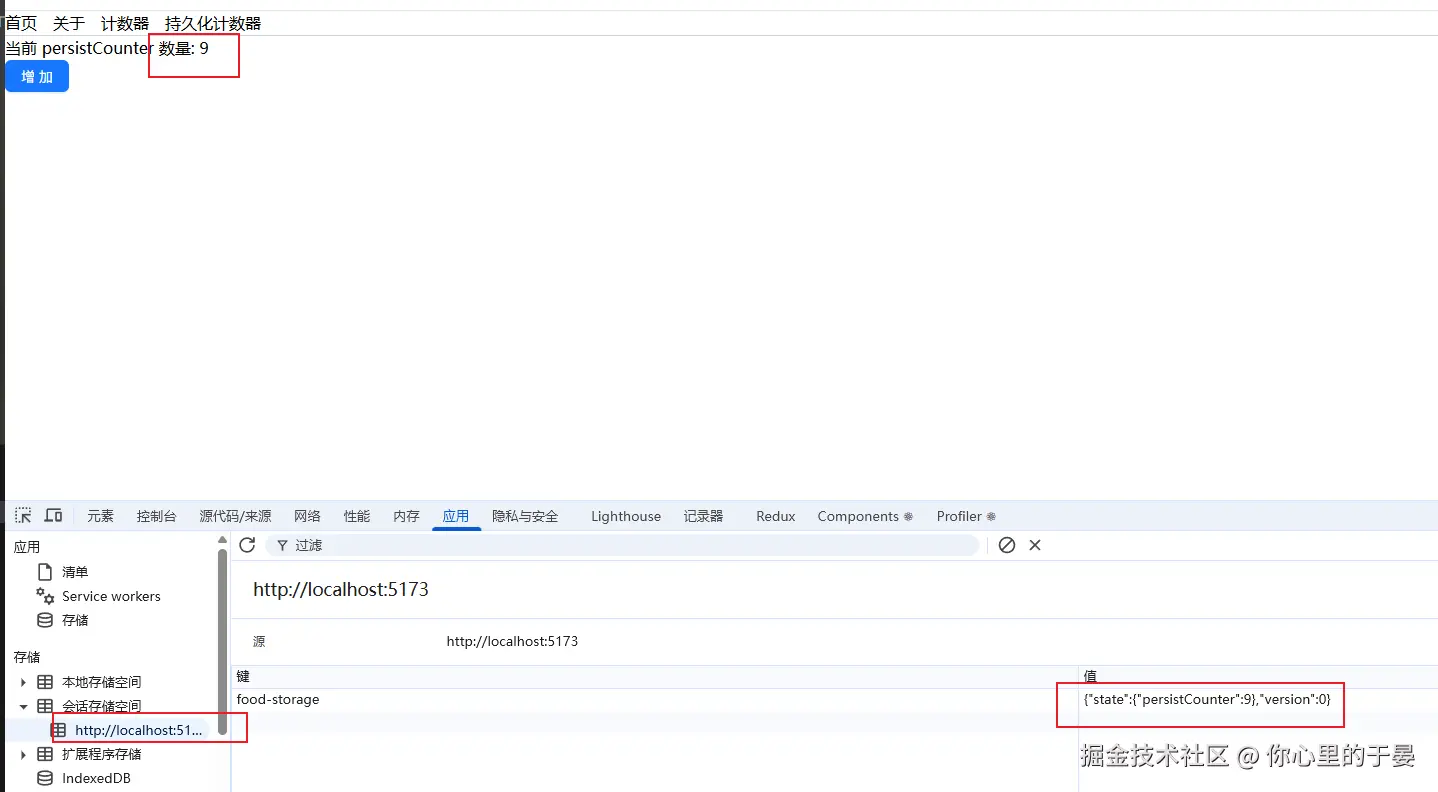Open the 关于 page link
The image size is (1438, 792).
[x=69, y=23]
